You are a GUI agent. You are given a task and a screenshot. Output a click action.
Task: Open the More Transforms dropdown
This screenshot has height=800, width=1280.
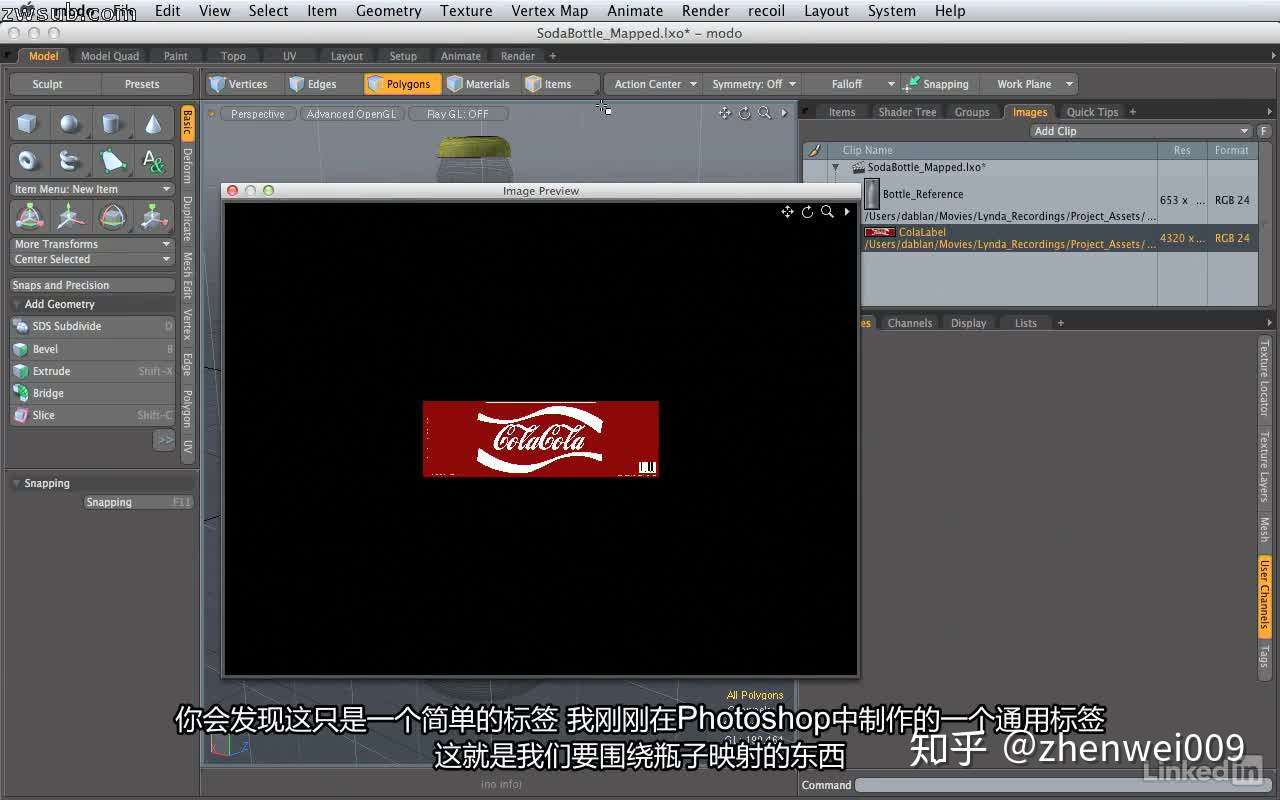click(92, 244)
